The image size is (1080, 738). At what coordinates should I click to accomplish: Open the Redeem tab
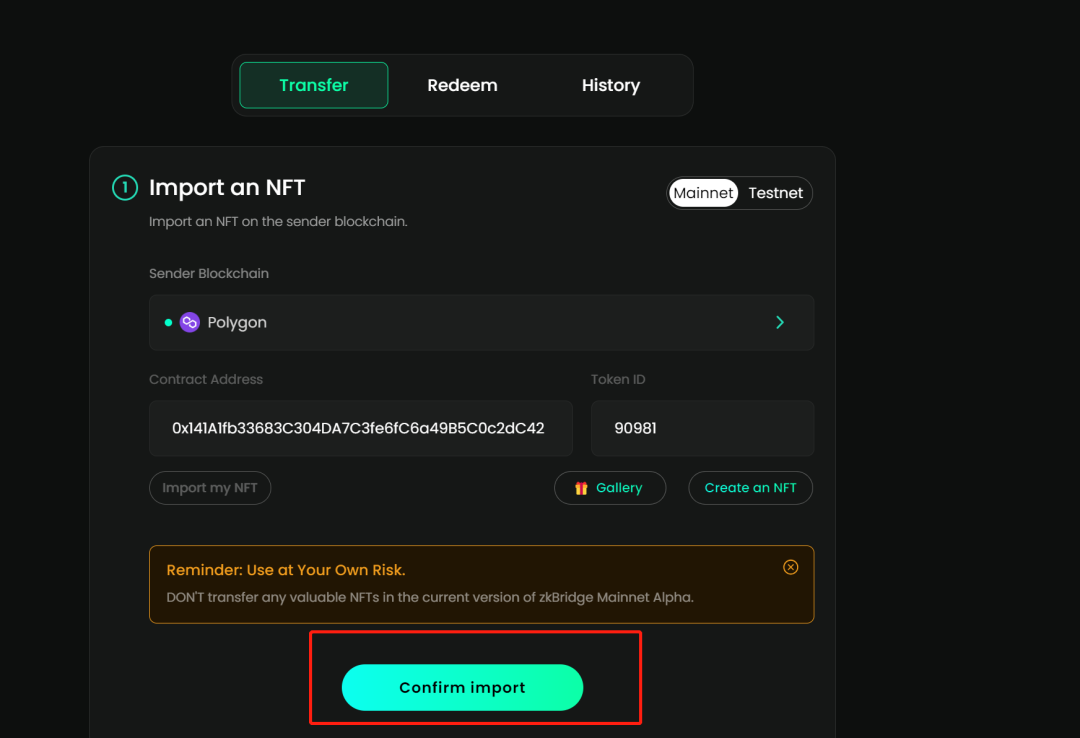pyautogui.click(x=462, y=85)
